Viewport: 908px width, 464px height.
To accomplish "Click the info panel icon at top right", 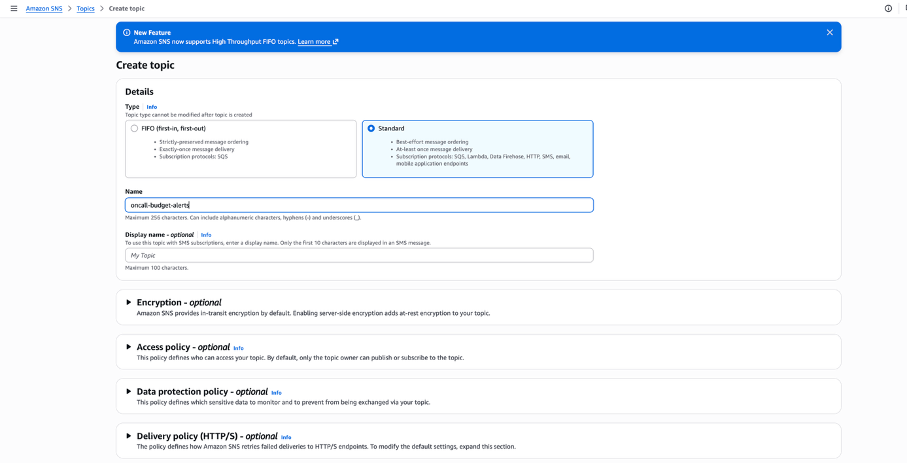I will (x=888, y=8).
